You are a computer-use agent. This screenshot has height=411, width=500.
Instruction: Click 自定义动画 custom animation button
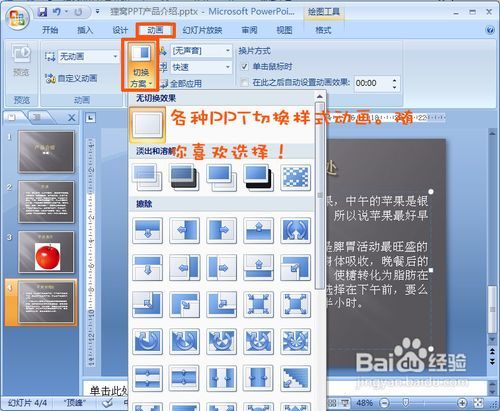click(71, 78)
